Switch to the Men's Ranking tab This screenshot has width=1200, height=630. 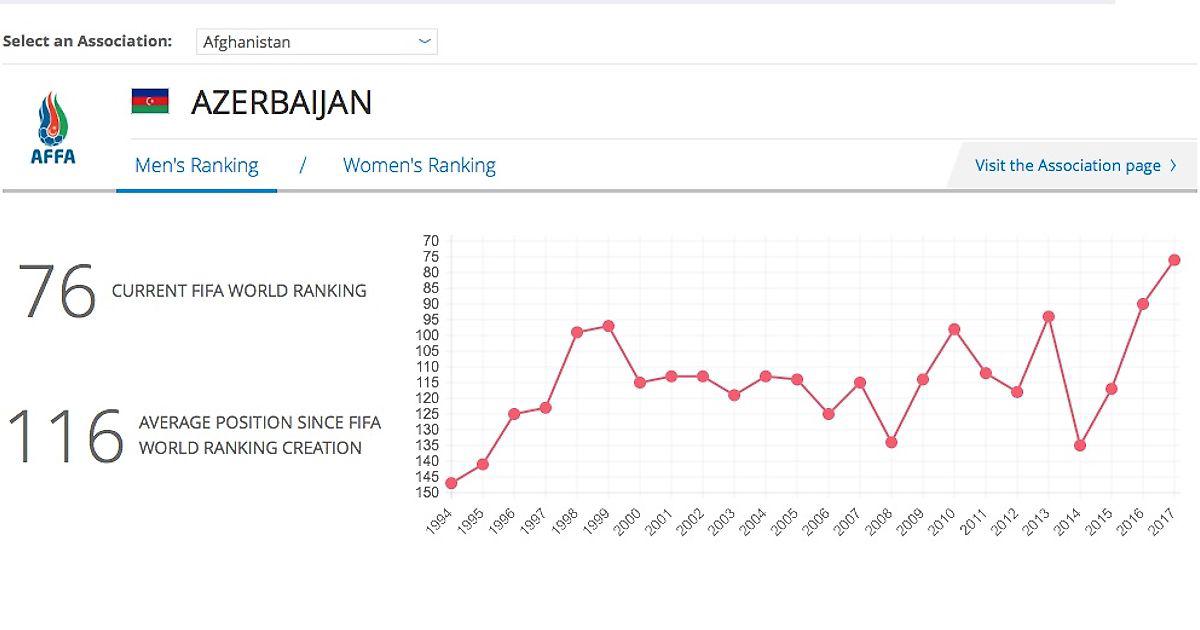pyautogui.click(x=196, y=166)
